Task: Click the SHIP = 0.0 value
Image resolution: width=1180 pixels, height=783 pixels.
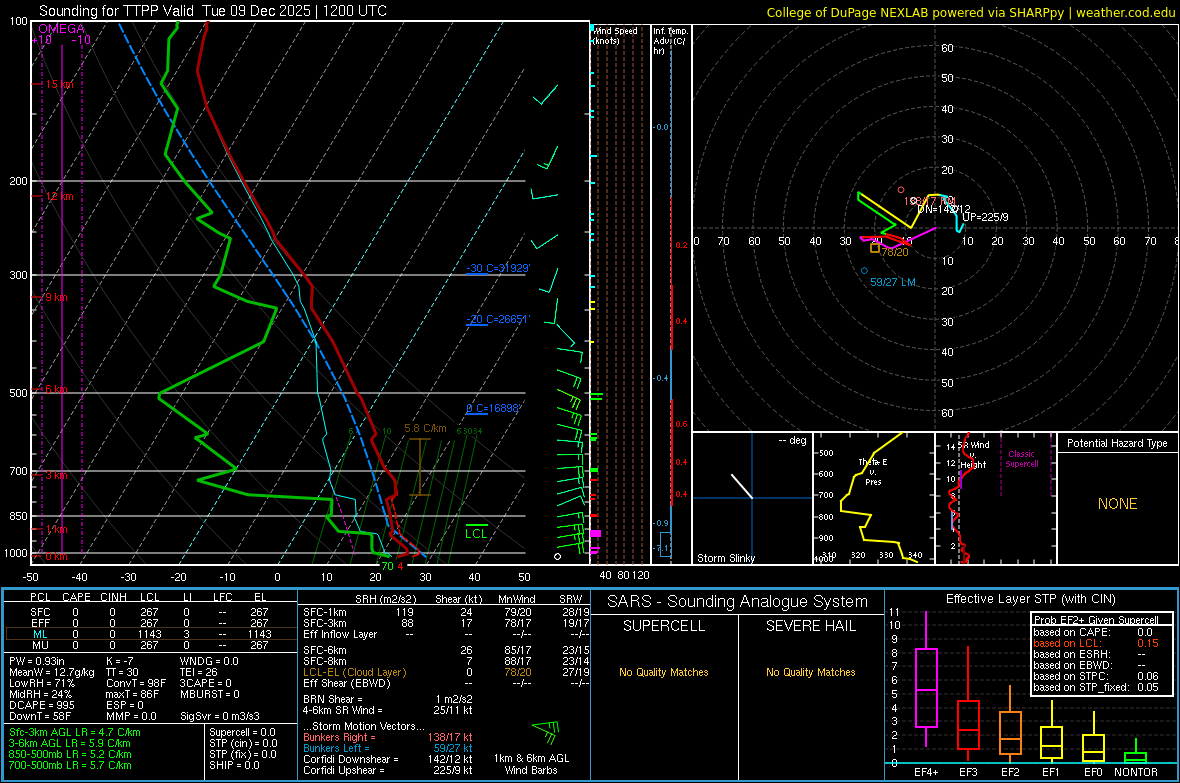Action: coord(234,765)
